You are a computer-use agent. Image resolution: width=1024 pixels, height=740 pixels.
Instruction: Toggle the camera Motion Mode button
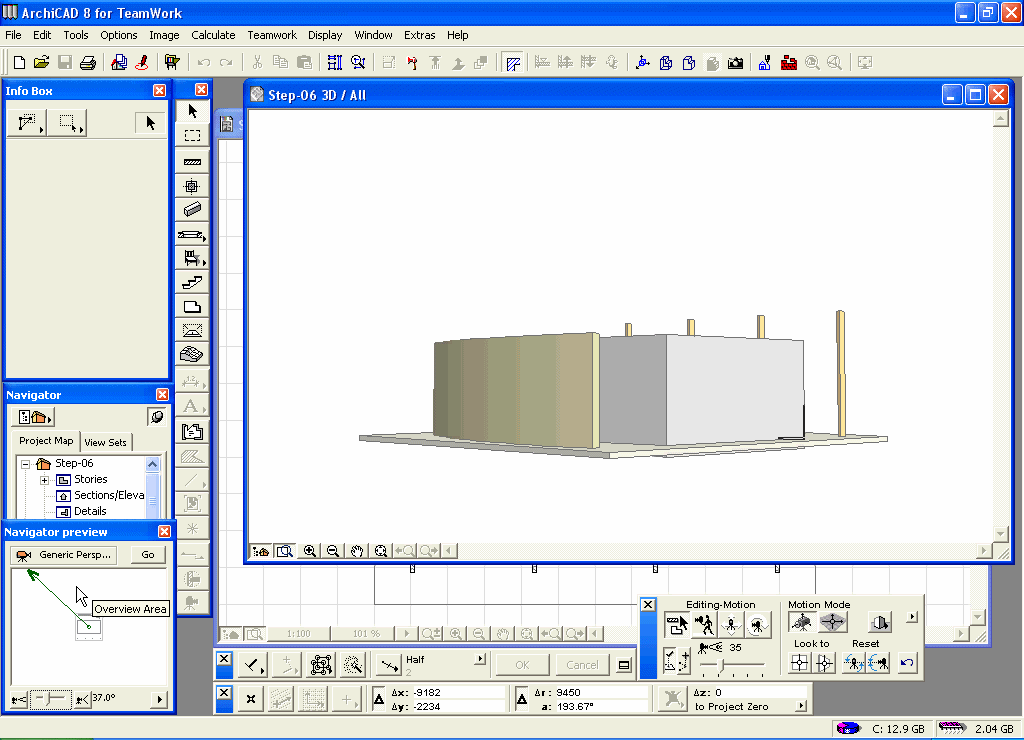800,623
